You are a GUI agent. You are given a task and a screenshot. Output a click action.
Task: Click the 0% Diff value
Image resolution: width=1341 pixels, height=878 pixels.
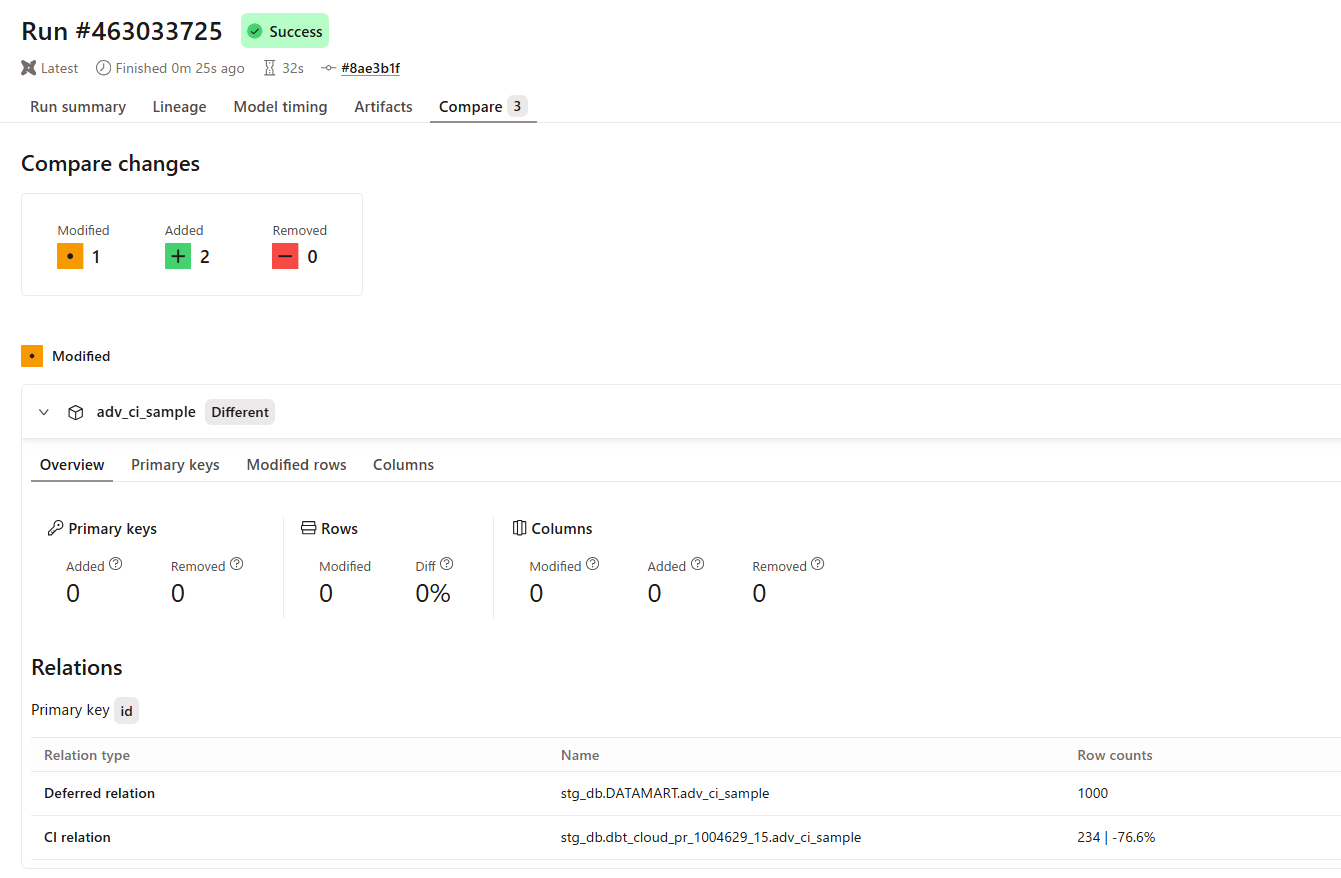433,594
